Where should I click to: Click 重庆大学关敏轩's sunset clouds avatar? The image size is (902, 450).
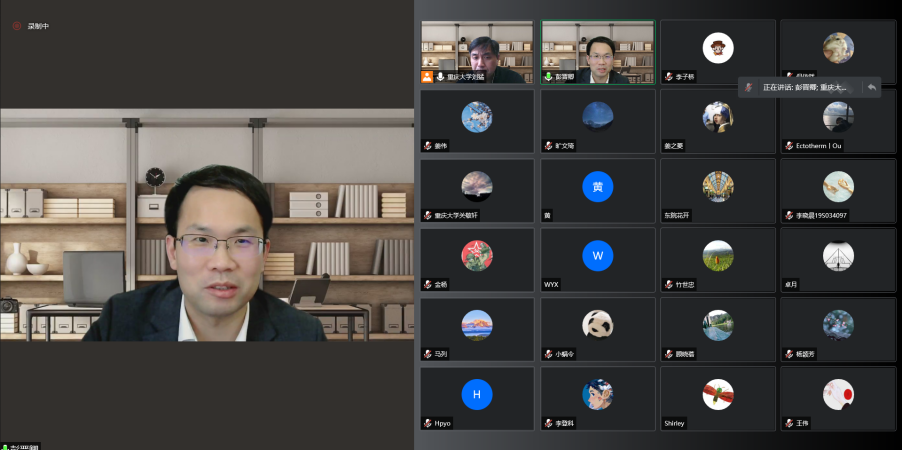[x=477, y=186]
